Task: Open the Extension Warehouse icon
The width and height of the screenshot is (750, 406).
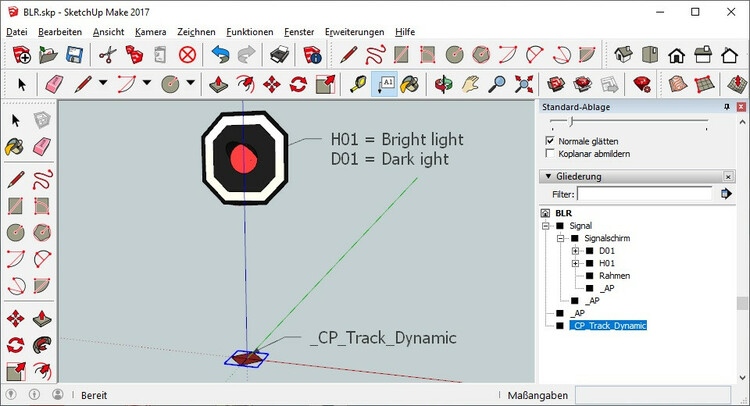Action: click(x=583, y=84)
